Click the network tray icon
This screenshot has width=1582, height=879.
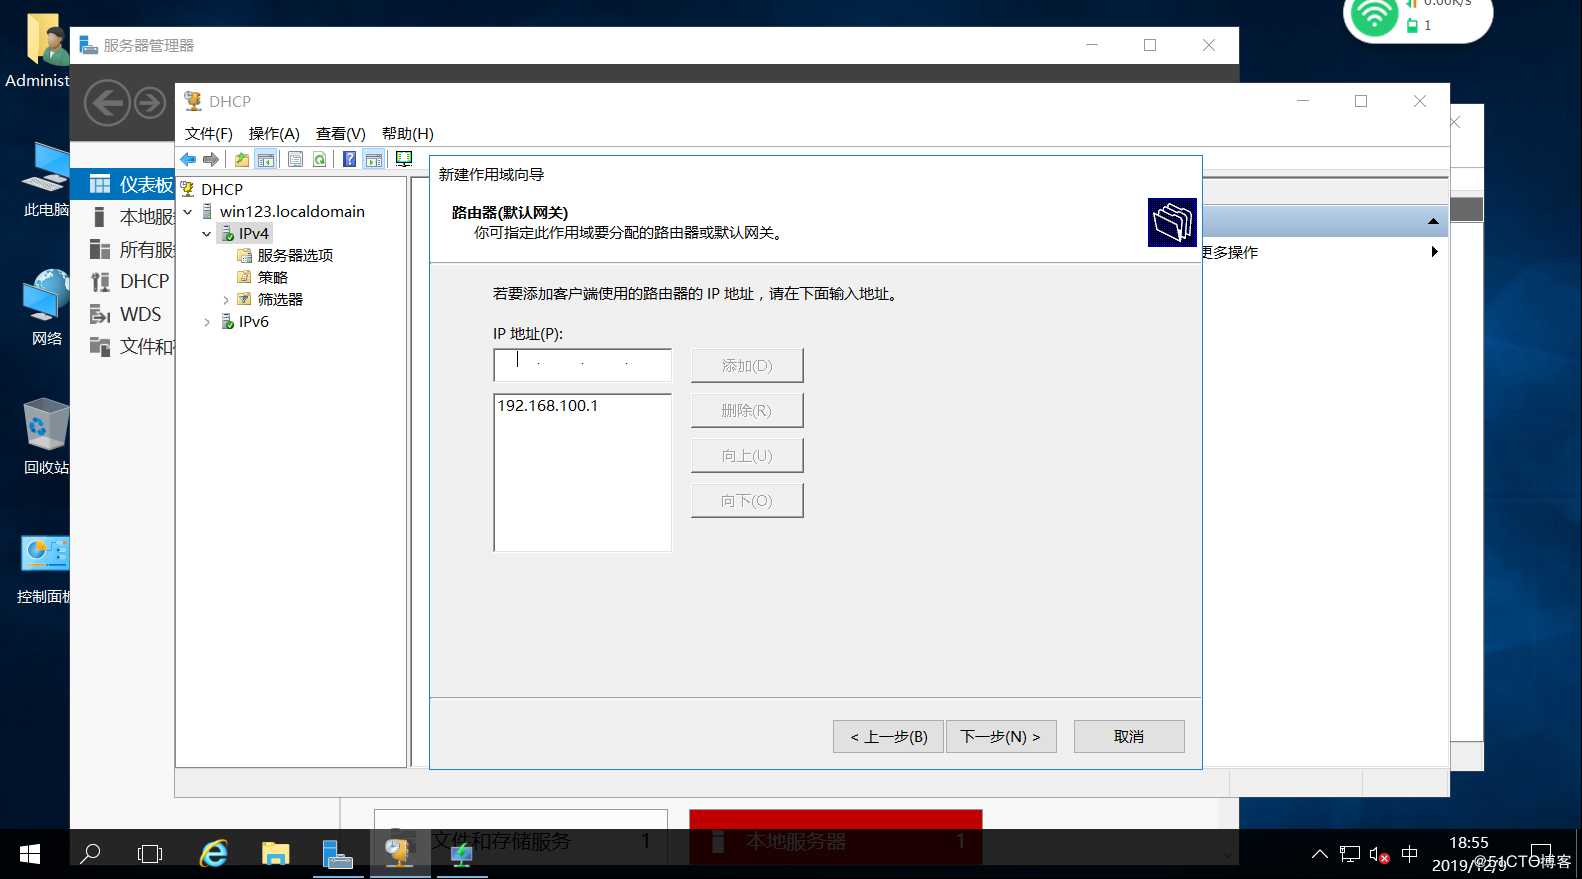click(1350, 855)
